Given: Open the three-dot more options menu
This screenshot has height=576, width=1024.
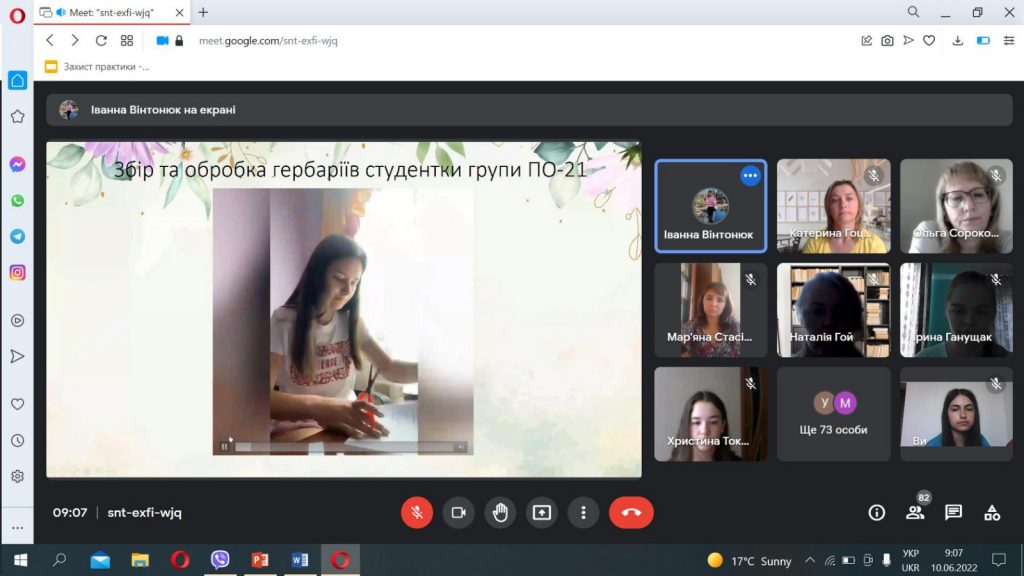Looking at the screenshot, I should (583, 513).
